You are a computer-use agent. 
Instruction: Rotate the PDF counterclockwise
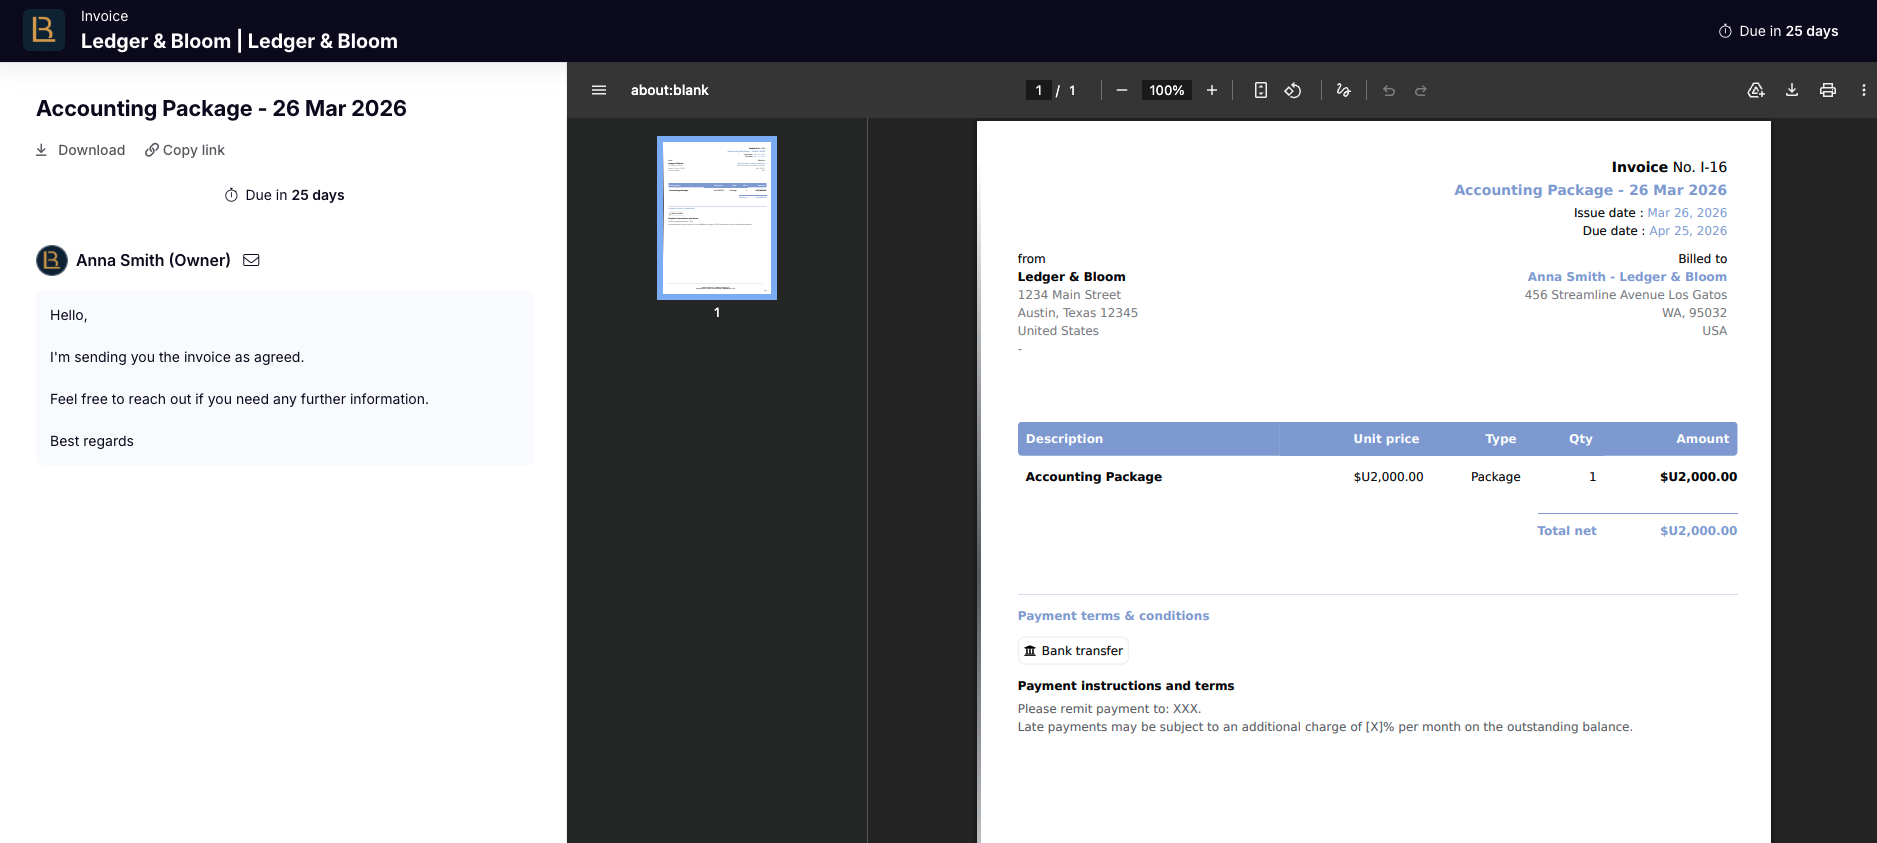[x=1293, y=90]
